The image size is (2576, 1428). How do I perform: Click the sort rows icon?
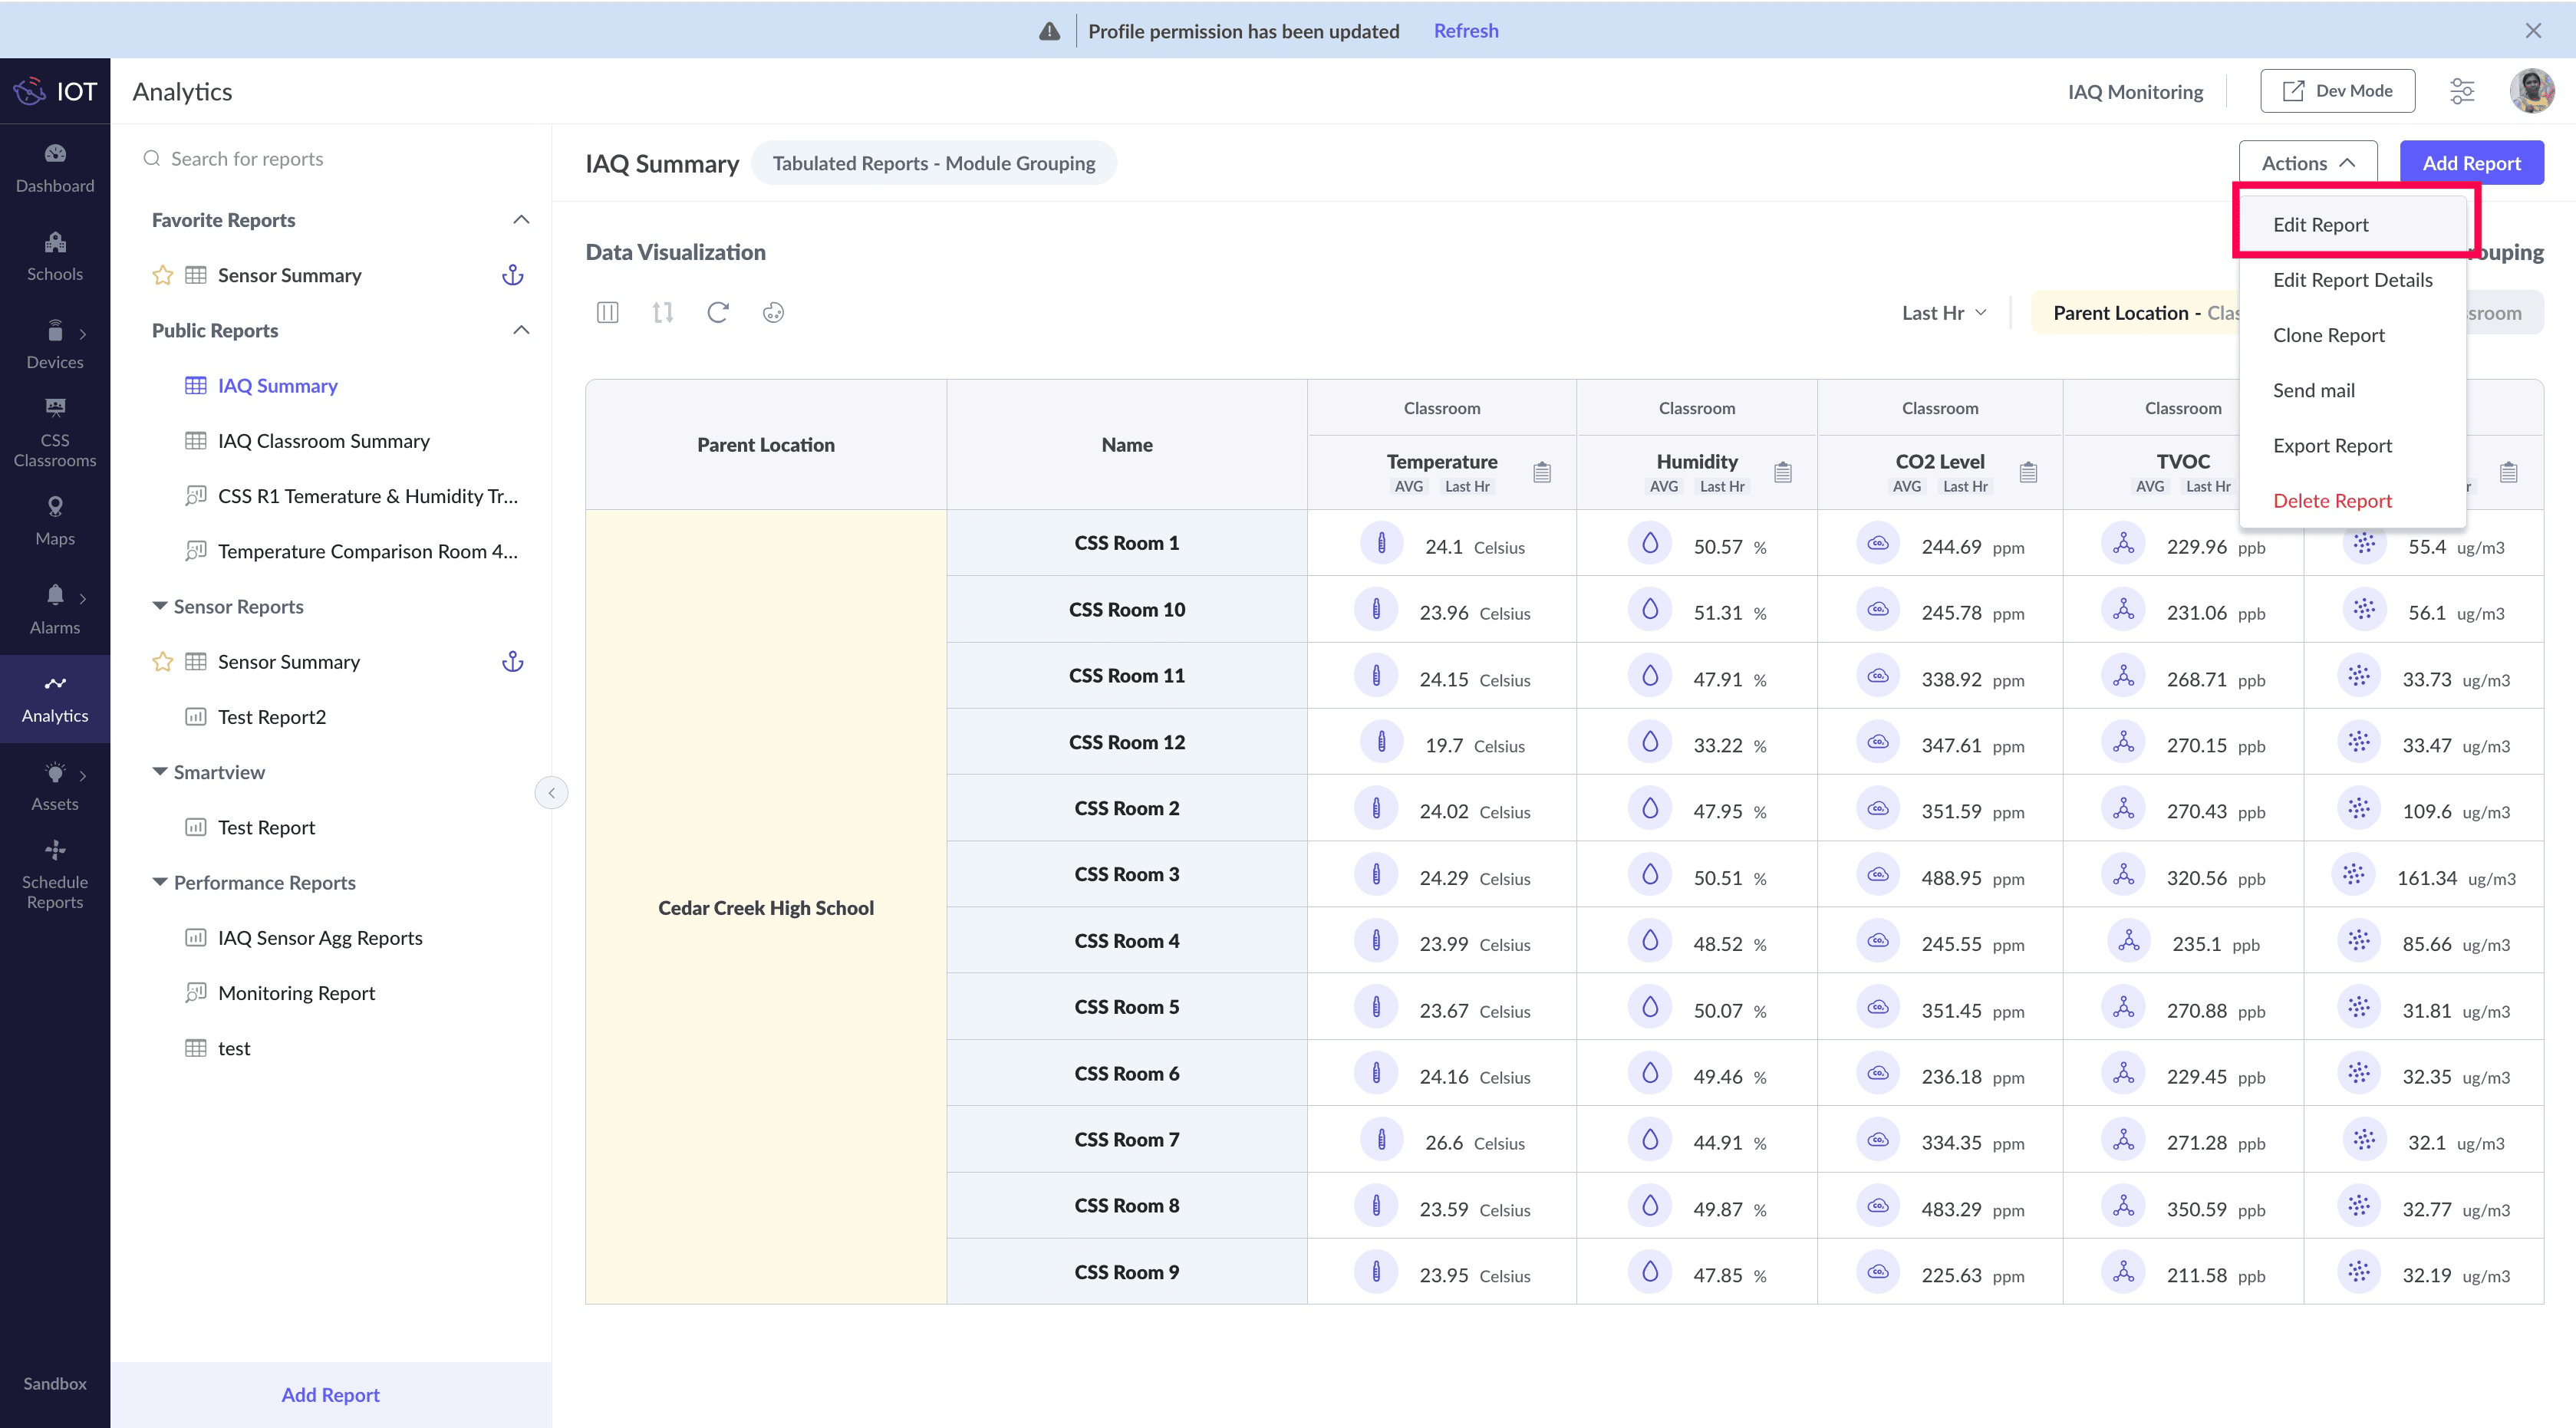[662, 313]
